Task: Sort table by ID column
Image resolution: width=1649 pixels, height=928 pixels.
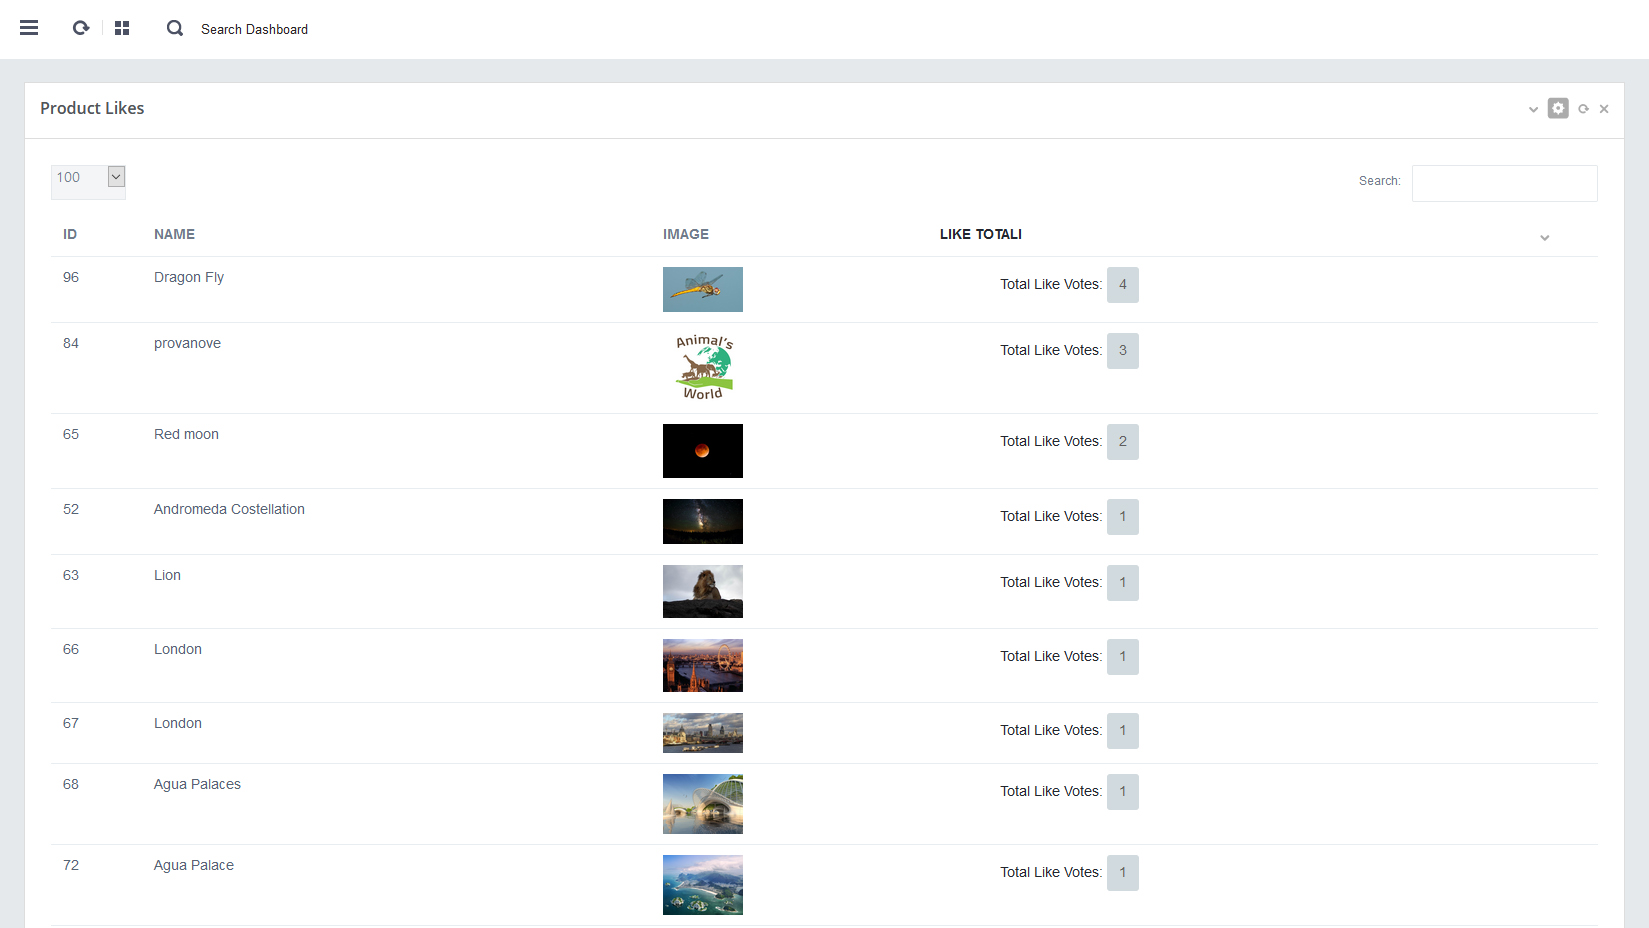Action: click(x=70, y=234)
